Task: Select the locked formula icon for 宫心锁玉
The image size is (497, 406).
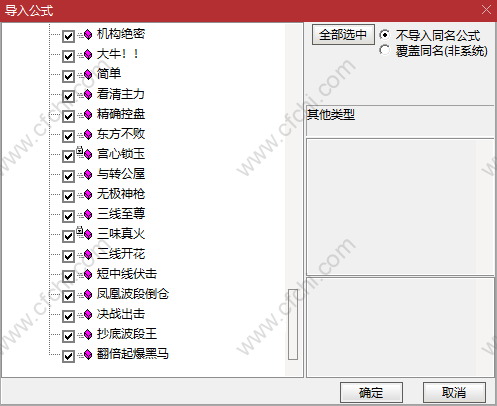Action: tap(84, 153)
